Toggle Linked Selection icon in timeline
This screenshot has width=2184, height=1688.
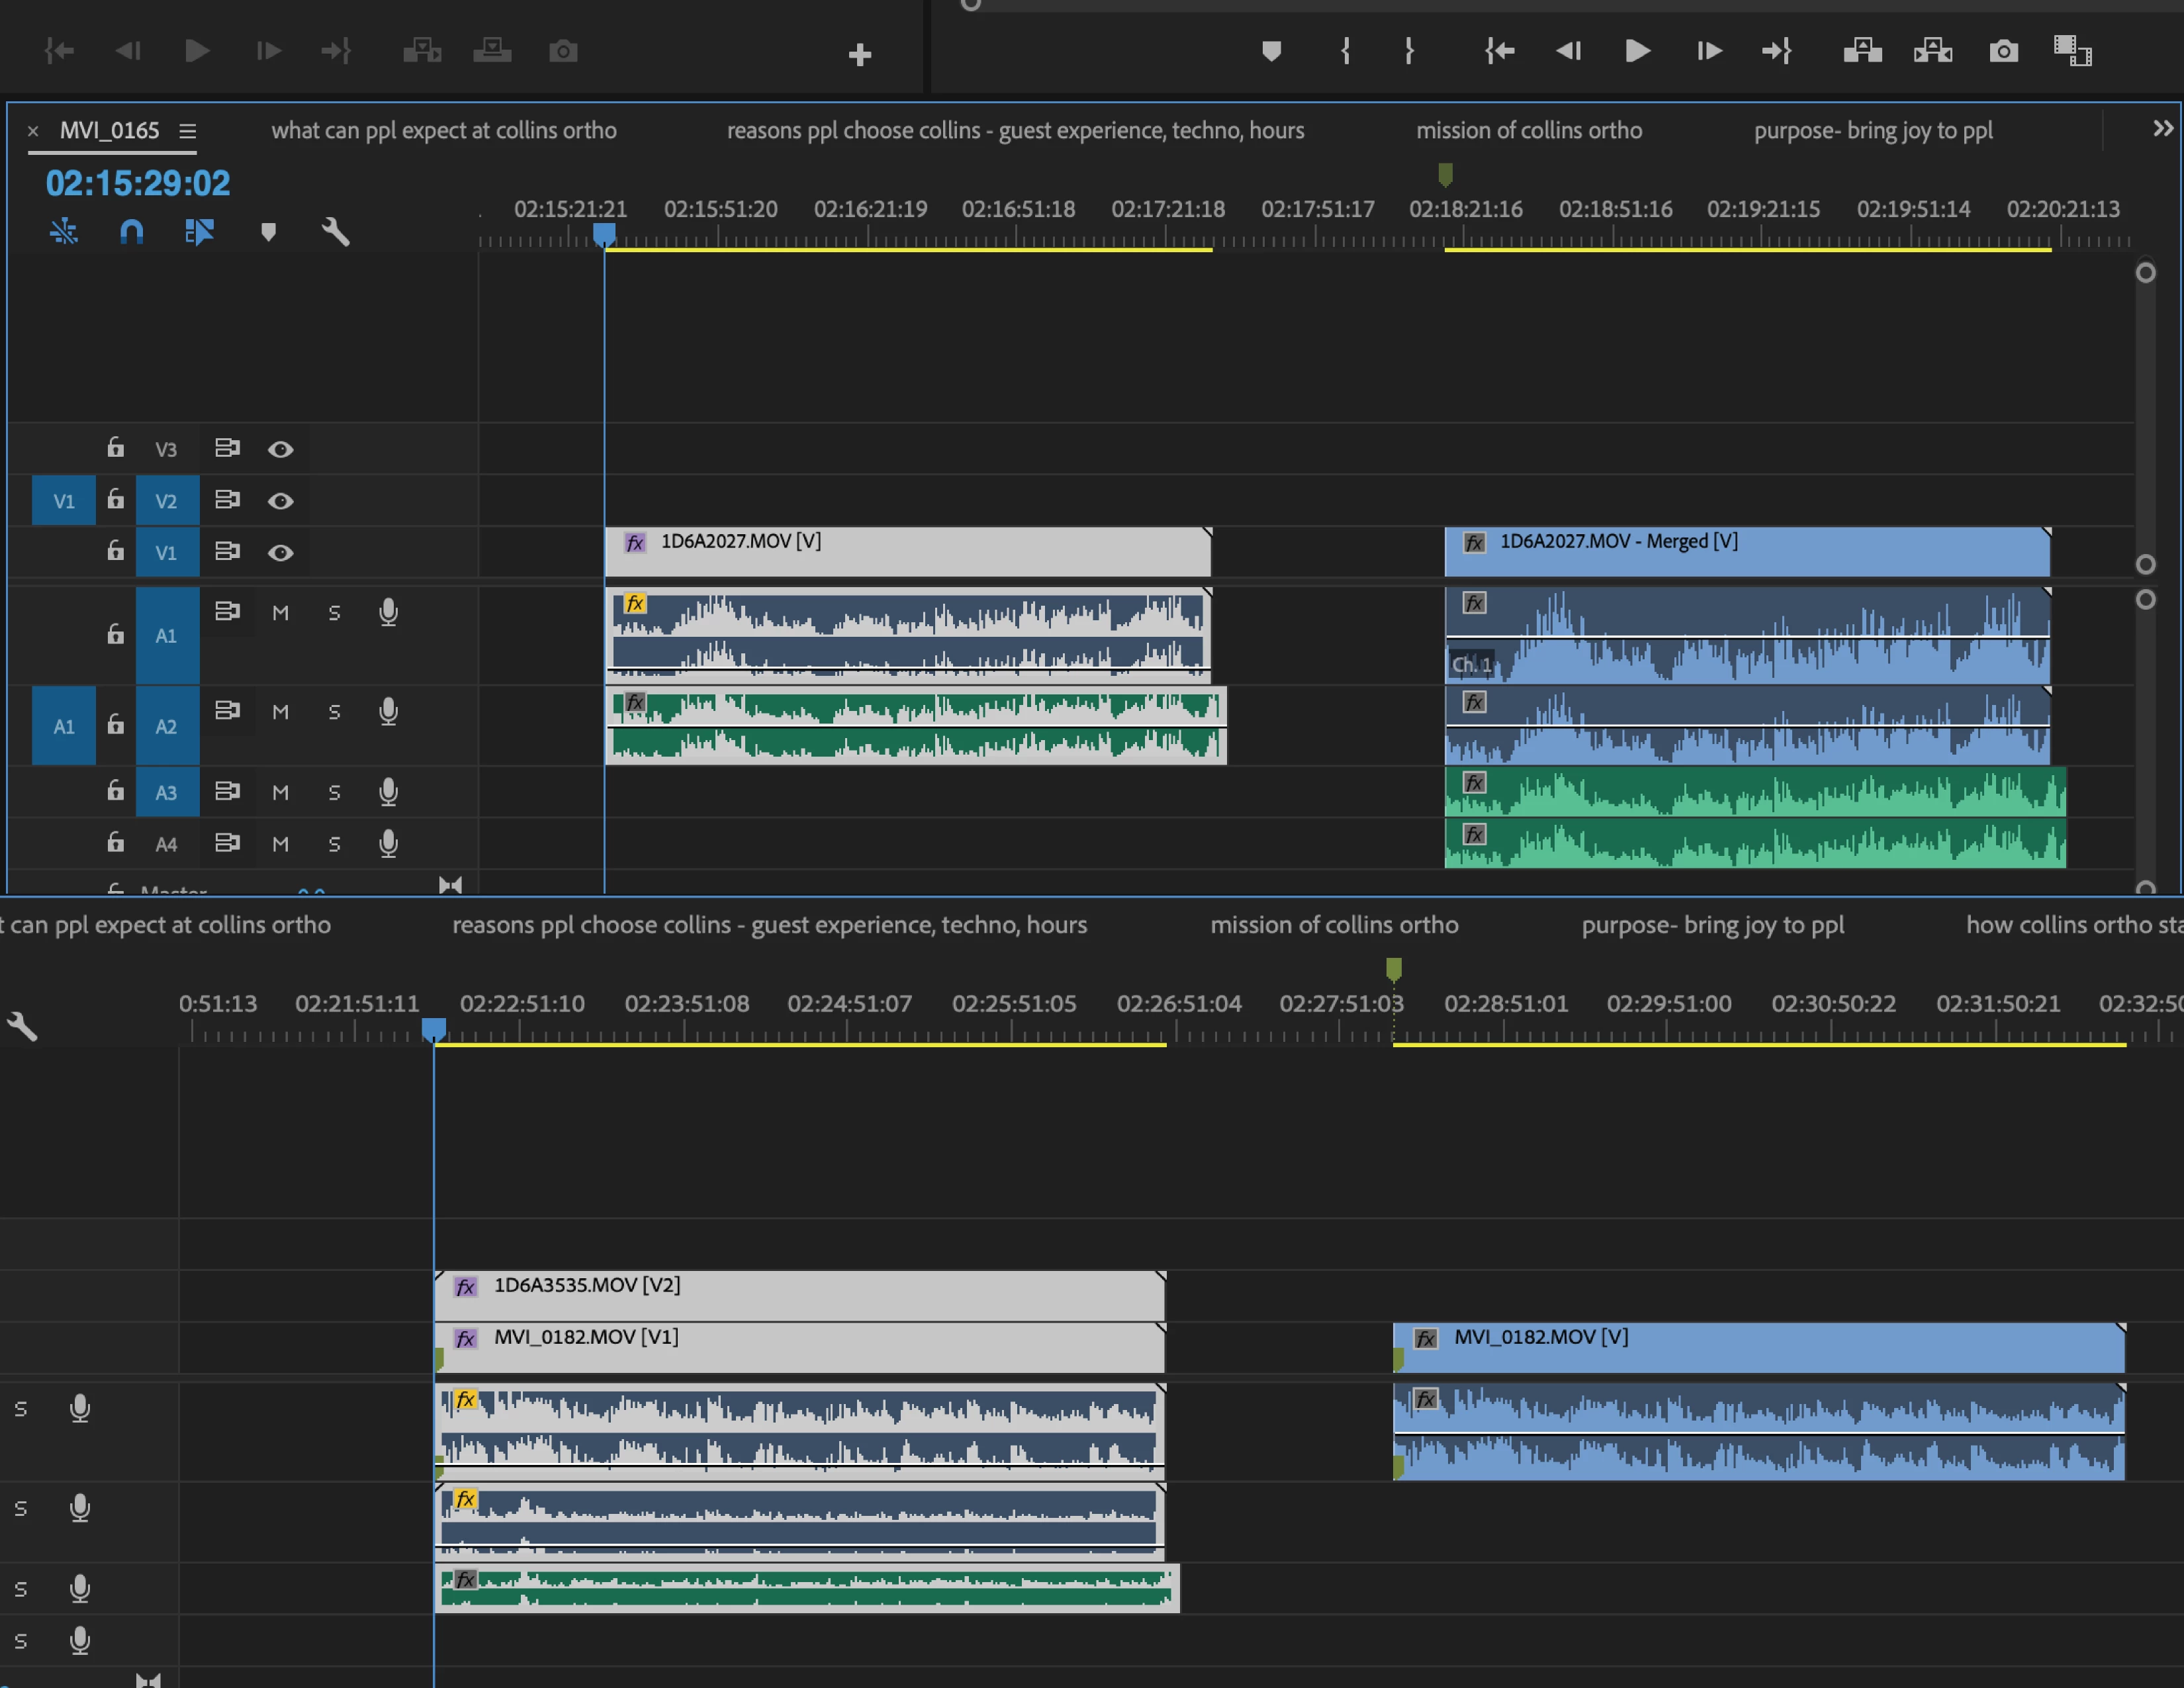click(x=199, y=232)
